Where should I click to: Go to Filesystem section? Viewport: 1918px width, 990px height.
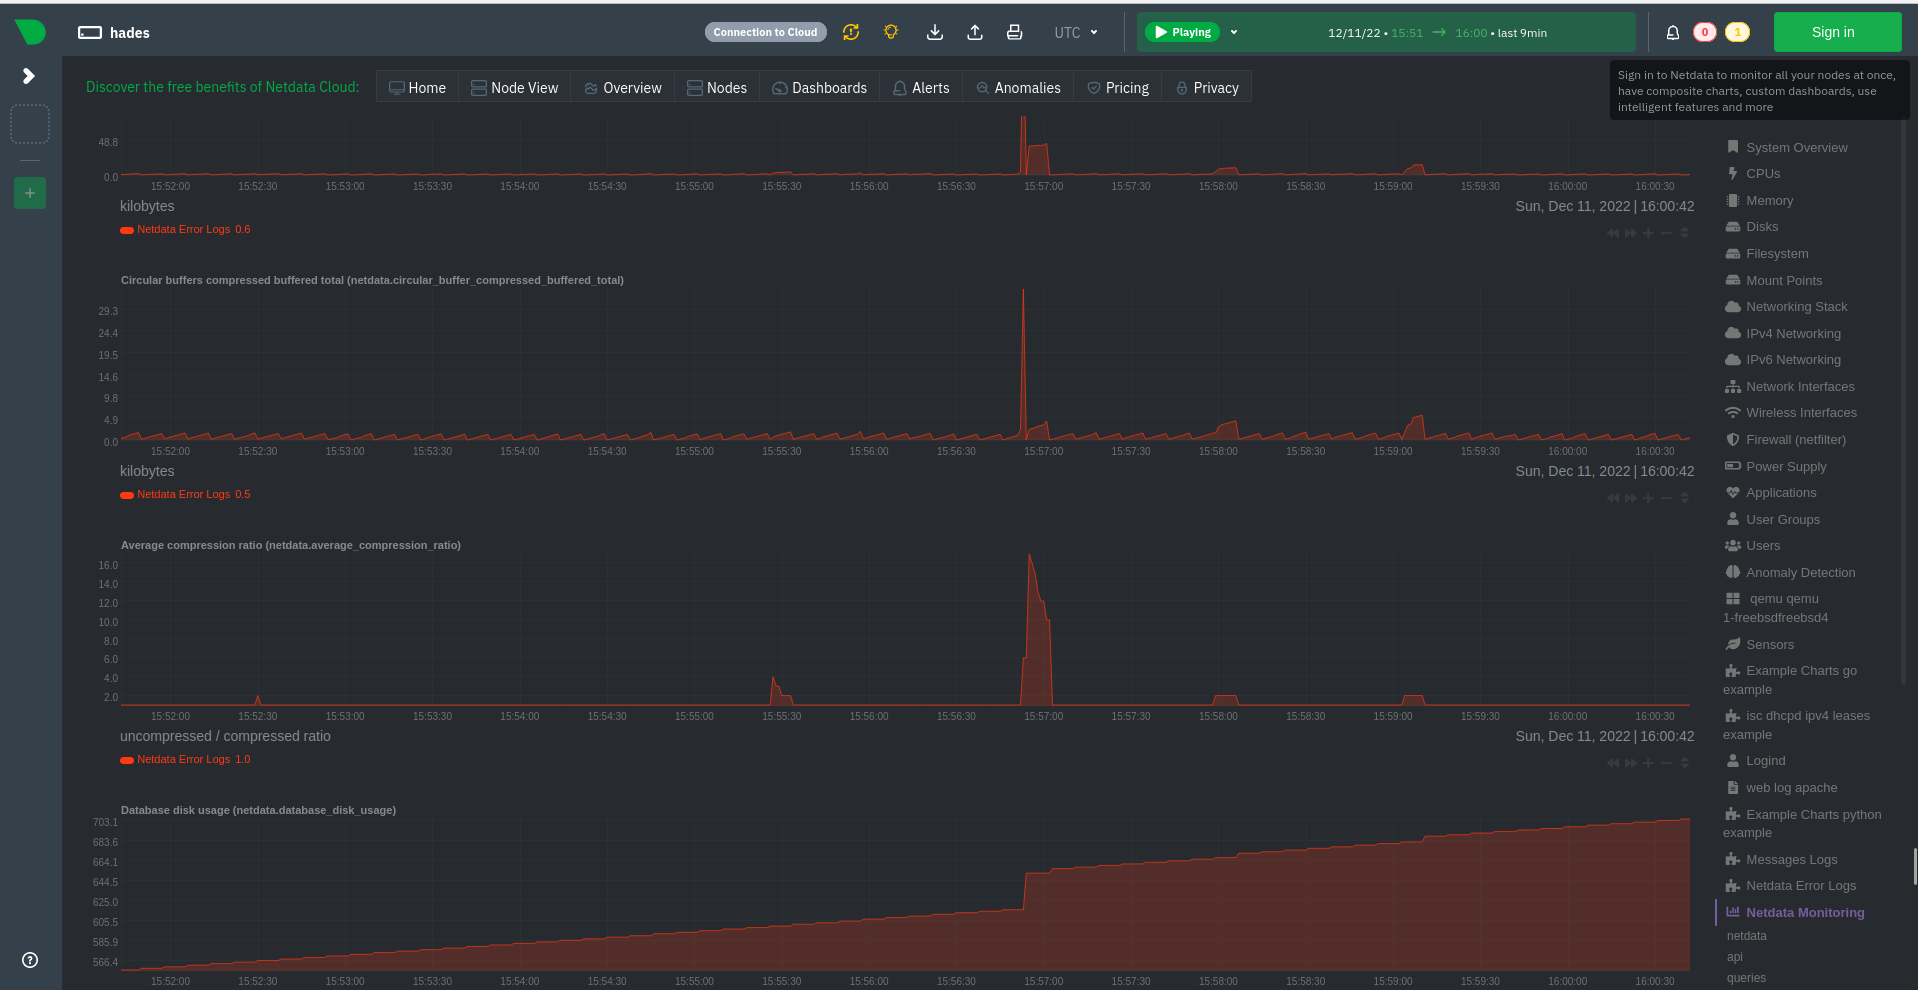coord(1767,253)
